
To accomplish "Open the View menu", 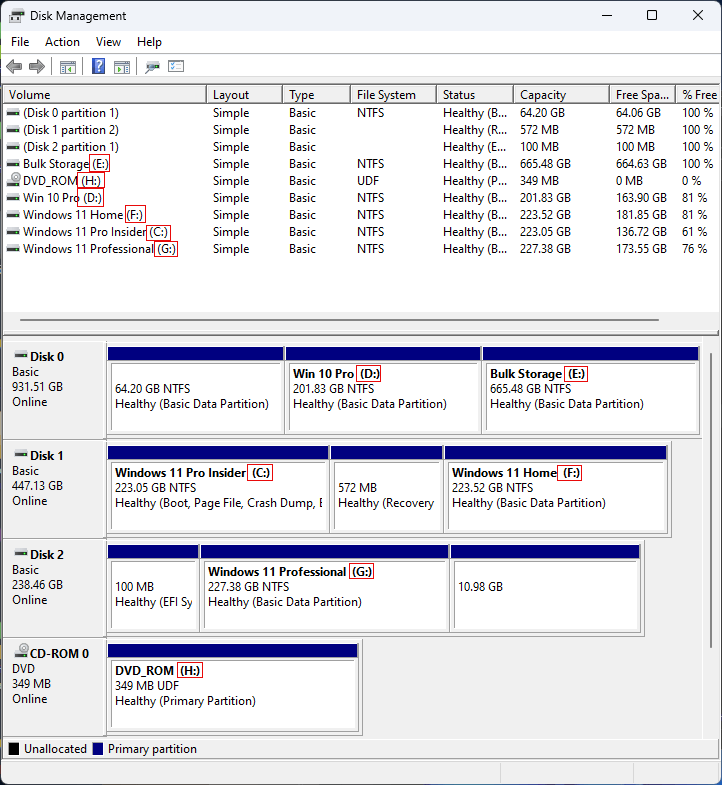I will pos(108,42).
